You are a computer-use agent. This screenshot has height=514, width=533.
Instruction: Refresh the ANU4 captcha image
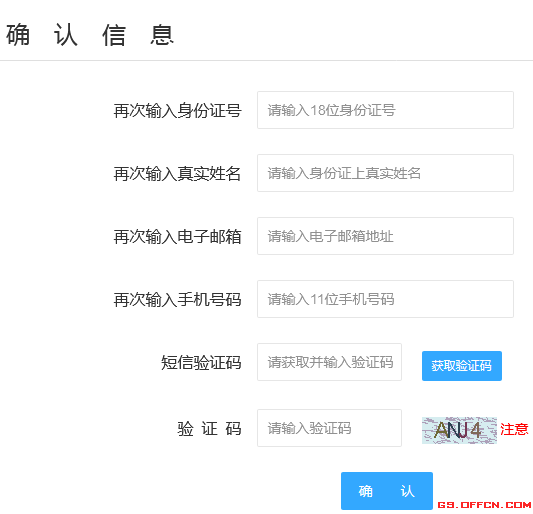pyautogui.click(x=459, y=430)
